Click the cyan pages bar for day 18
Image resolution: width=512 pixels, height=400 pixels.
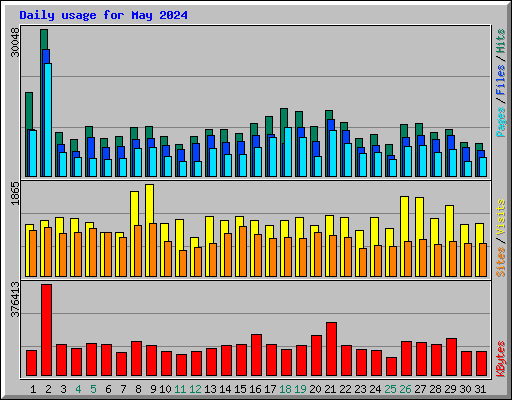tap(288, 152)
